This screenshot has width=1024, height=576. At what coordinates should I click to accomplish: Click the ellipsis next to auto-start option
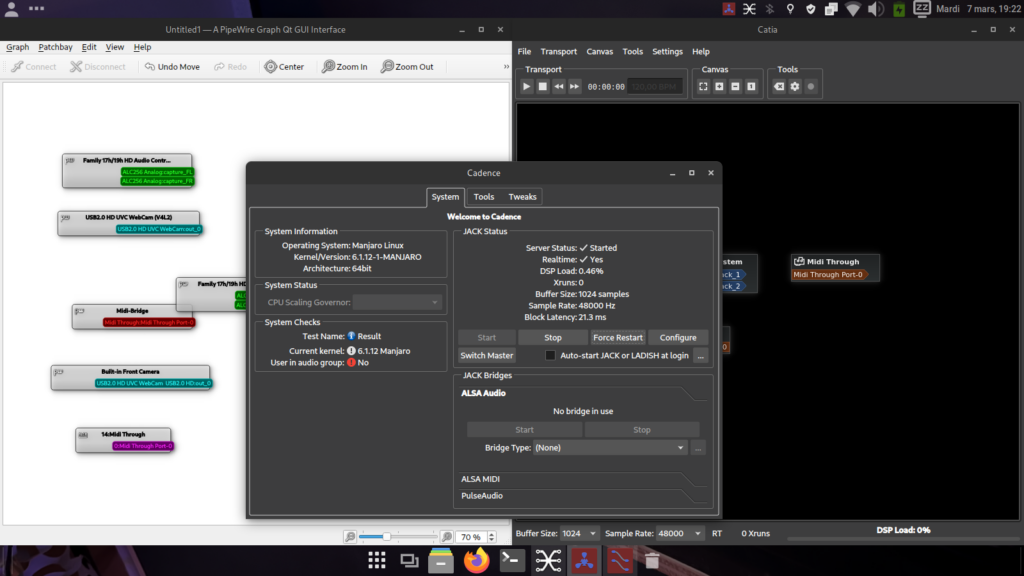click(x=701, y=355)
